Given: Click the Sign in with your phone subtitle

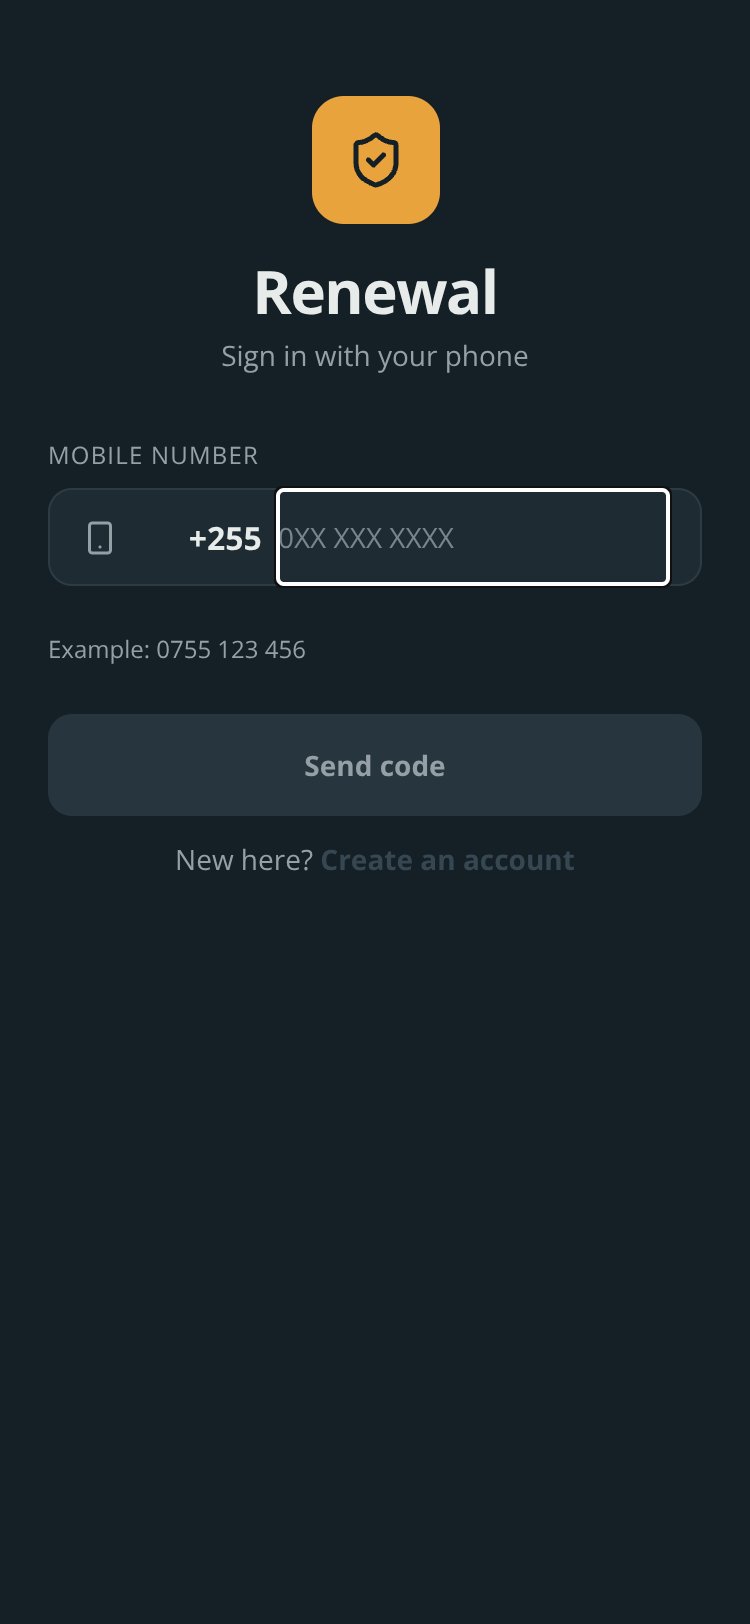Looking at the screenshot, I should 375,357.
